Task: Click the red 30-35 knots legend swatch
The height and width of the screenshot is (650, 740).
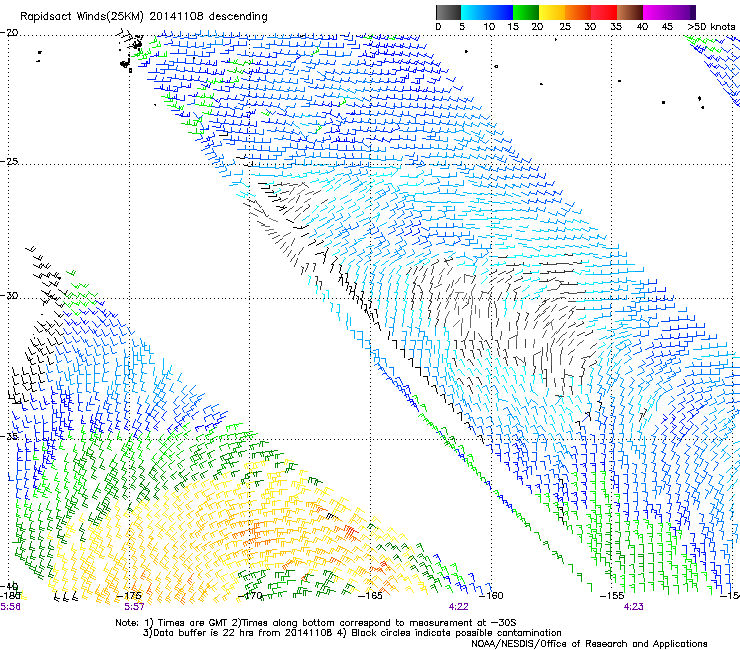Action: tap(604, 12)
